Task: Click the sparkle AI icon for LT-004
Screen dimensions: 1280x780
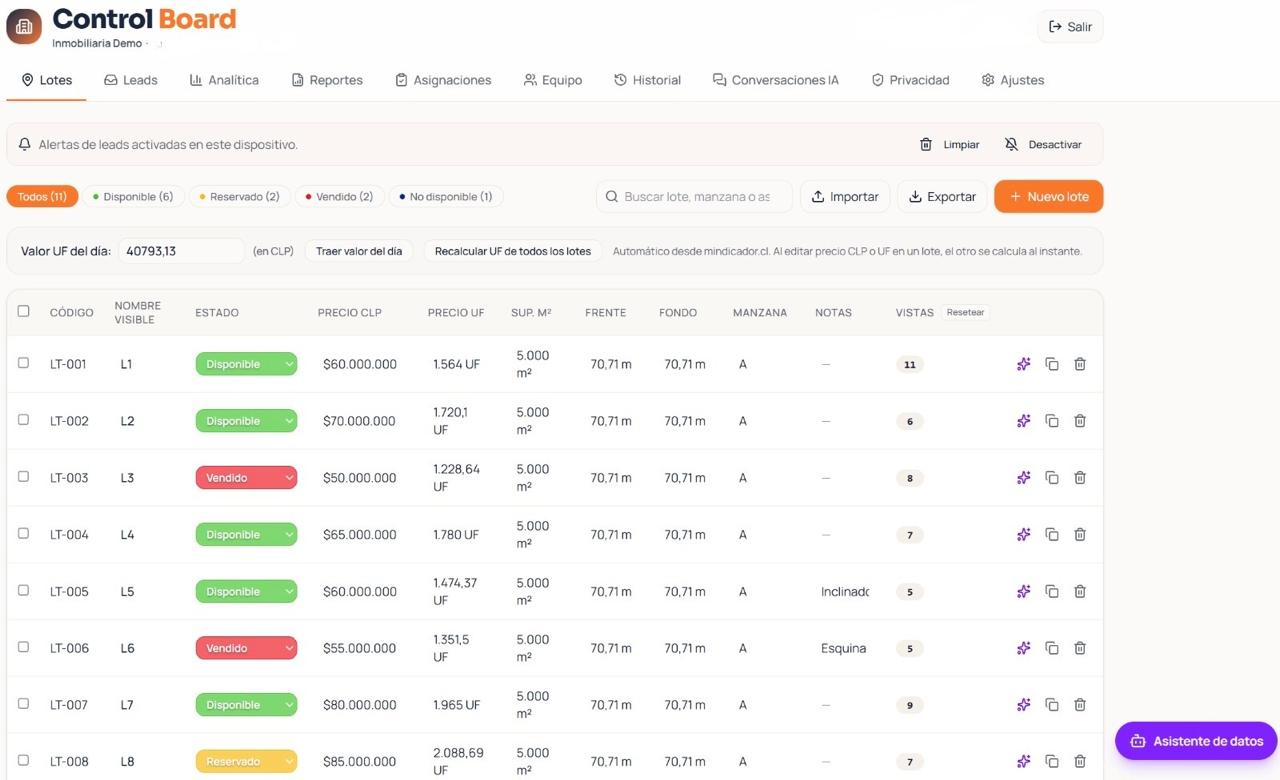Action: 1023,535
